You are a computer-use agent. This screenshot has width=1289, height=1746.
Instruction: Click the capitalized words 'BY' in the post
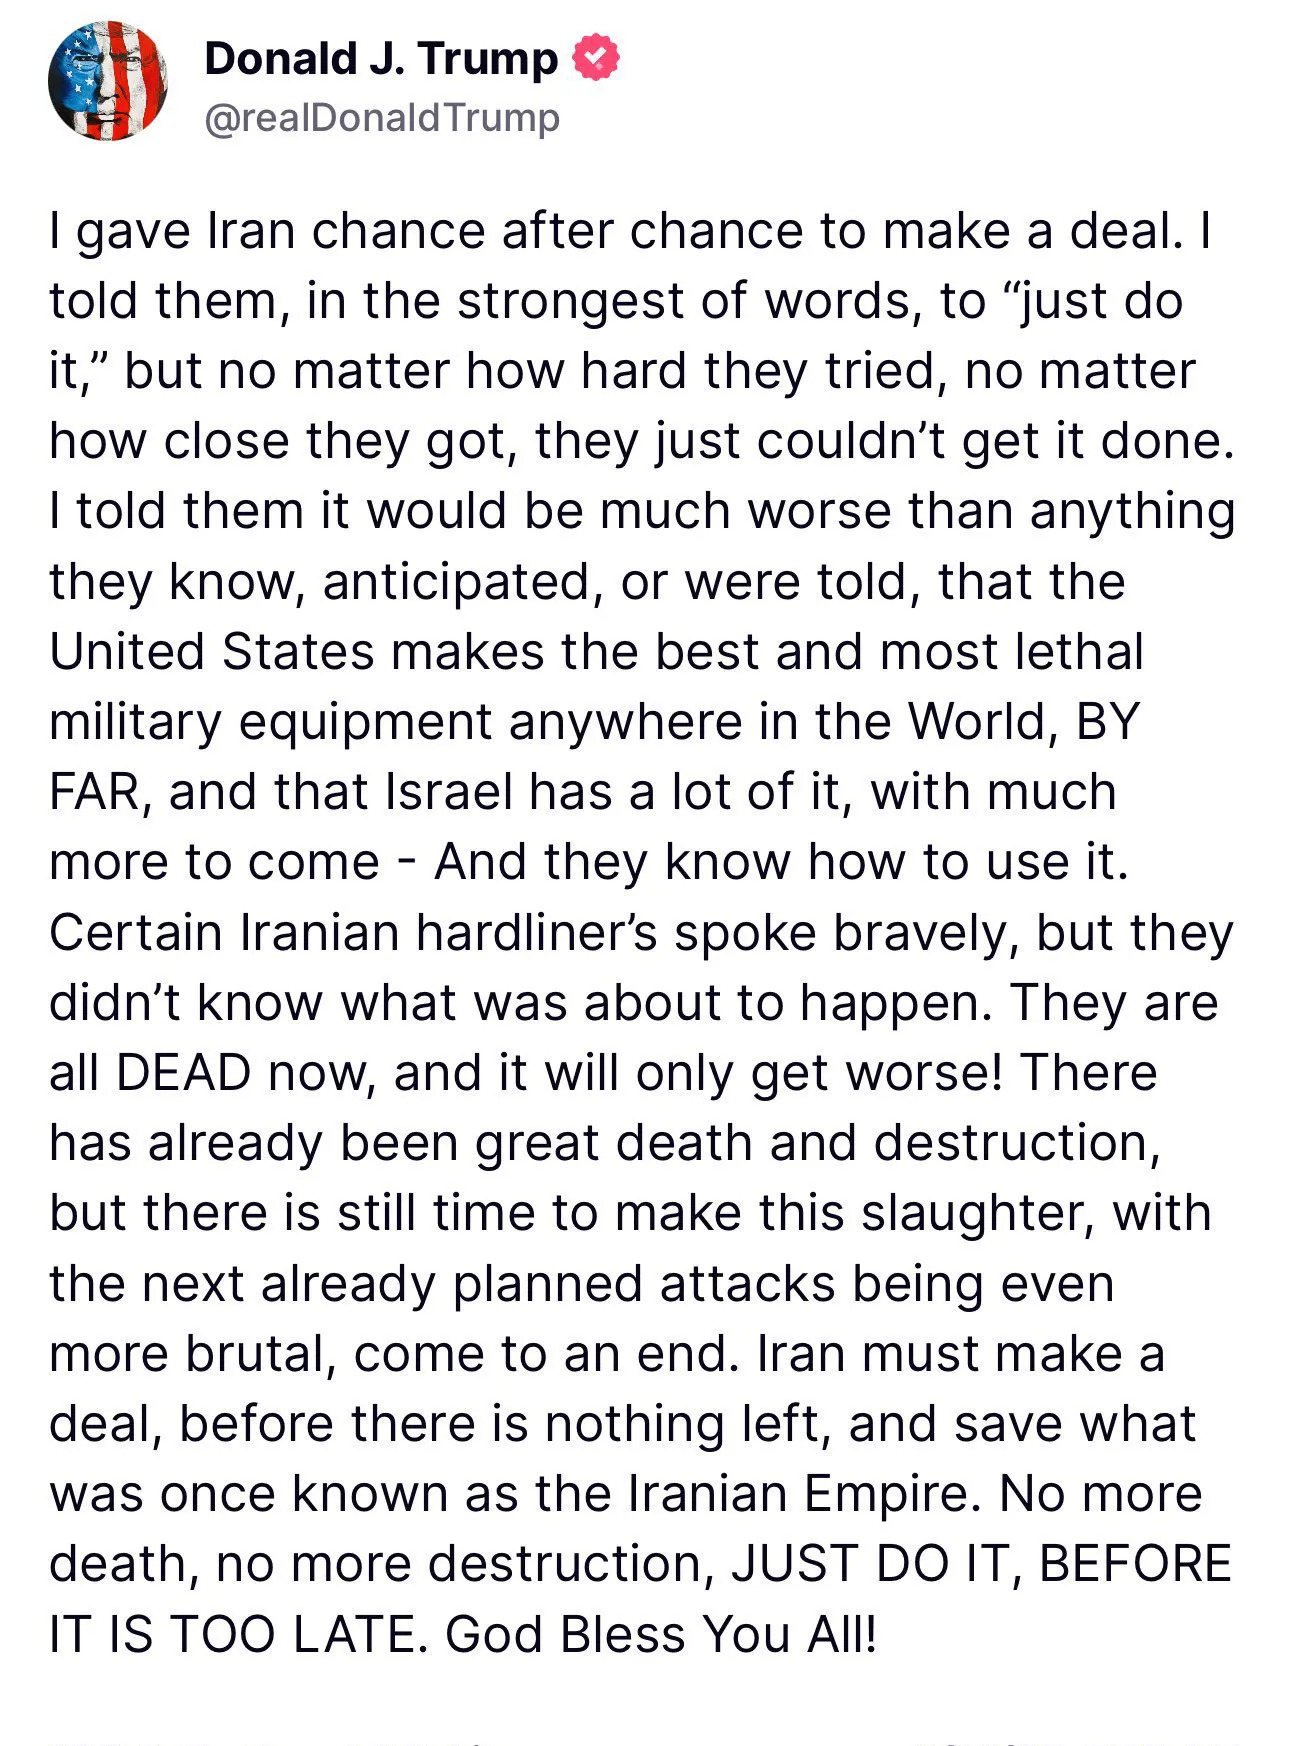(x=1108, y=722)
